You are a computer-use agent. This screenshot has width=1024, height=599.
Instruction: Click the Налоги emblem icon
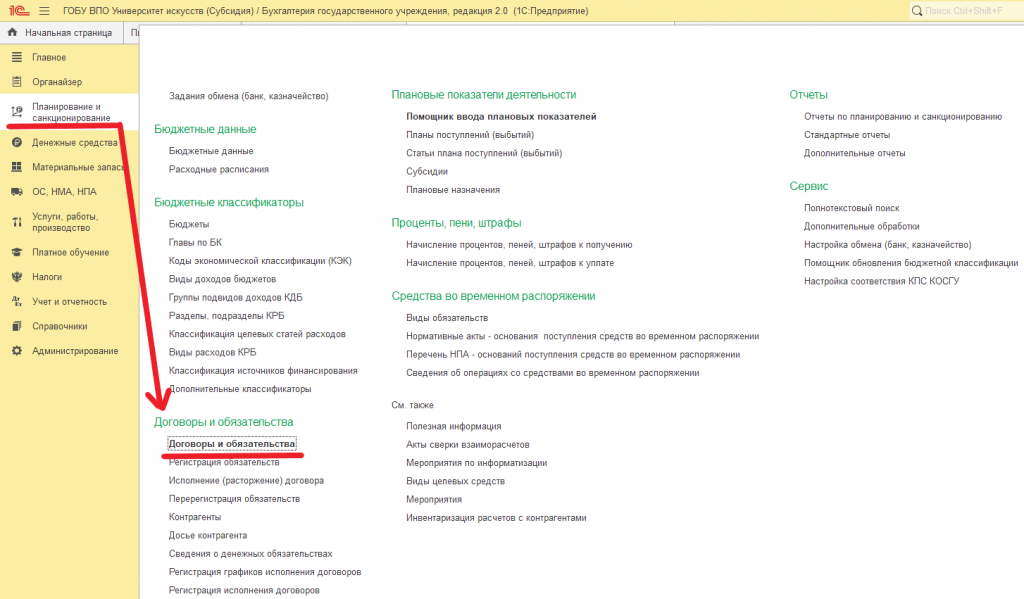(x=17, y=277)
